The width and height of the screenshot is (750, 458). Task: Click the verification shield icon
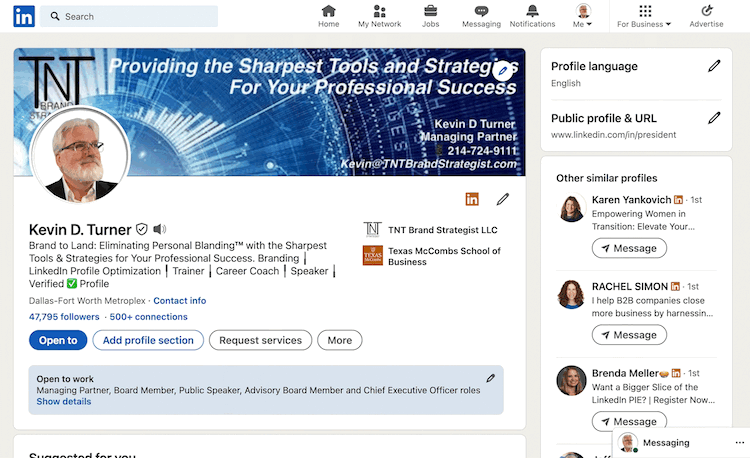(142, 229)
